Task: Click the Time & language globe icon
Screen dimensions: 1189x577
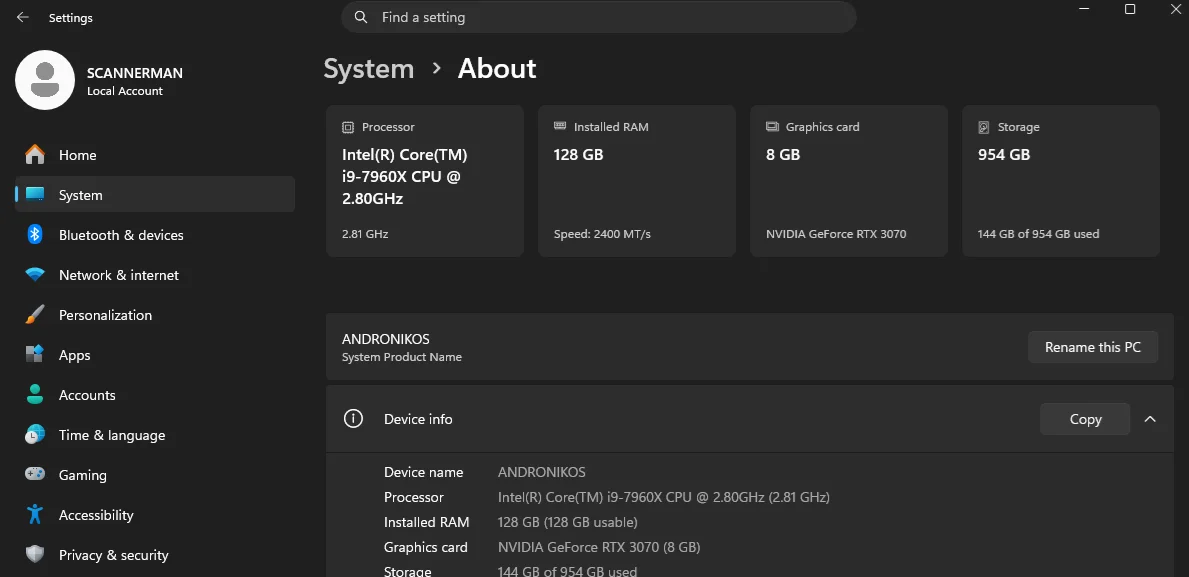Action: click(35, 435)
